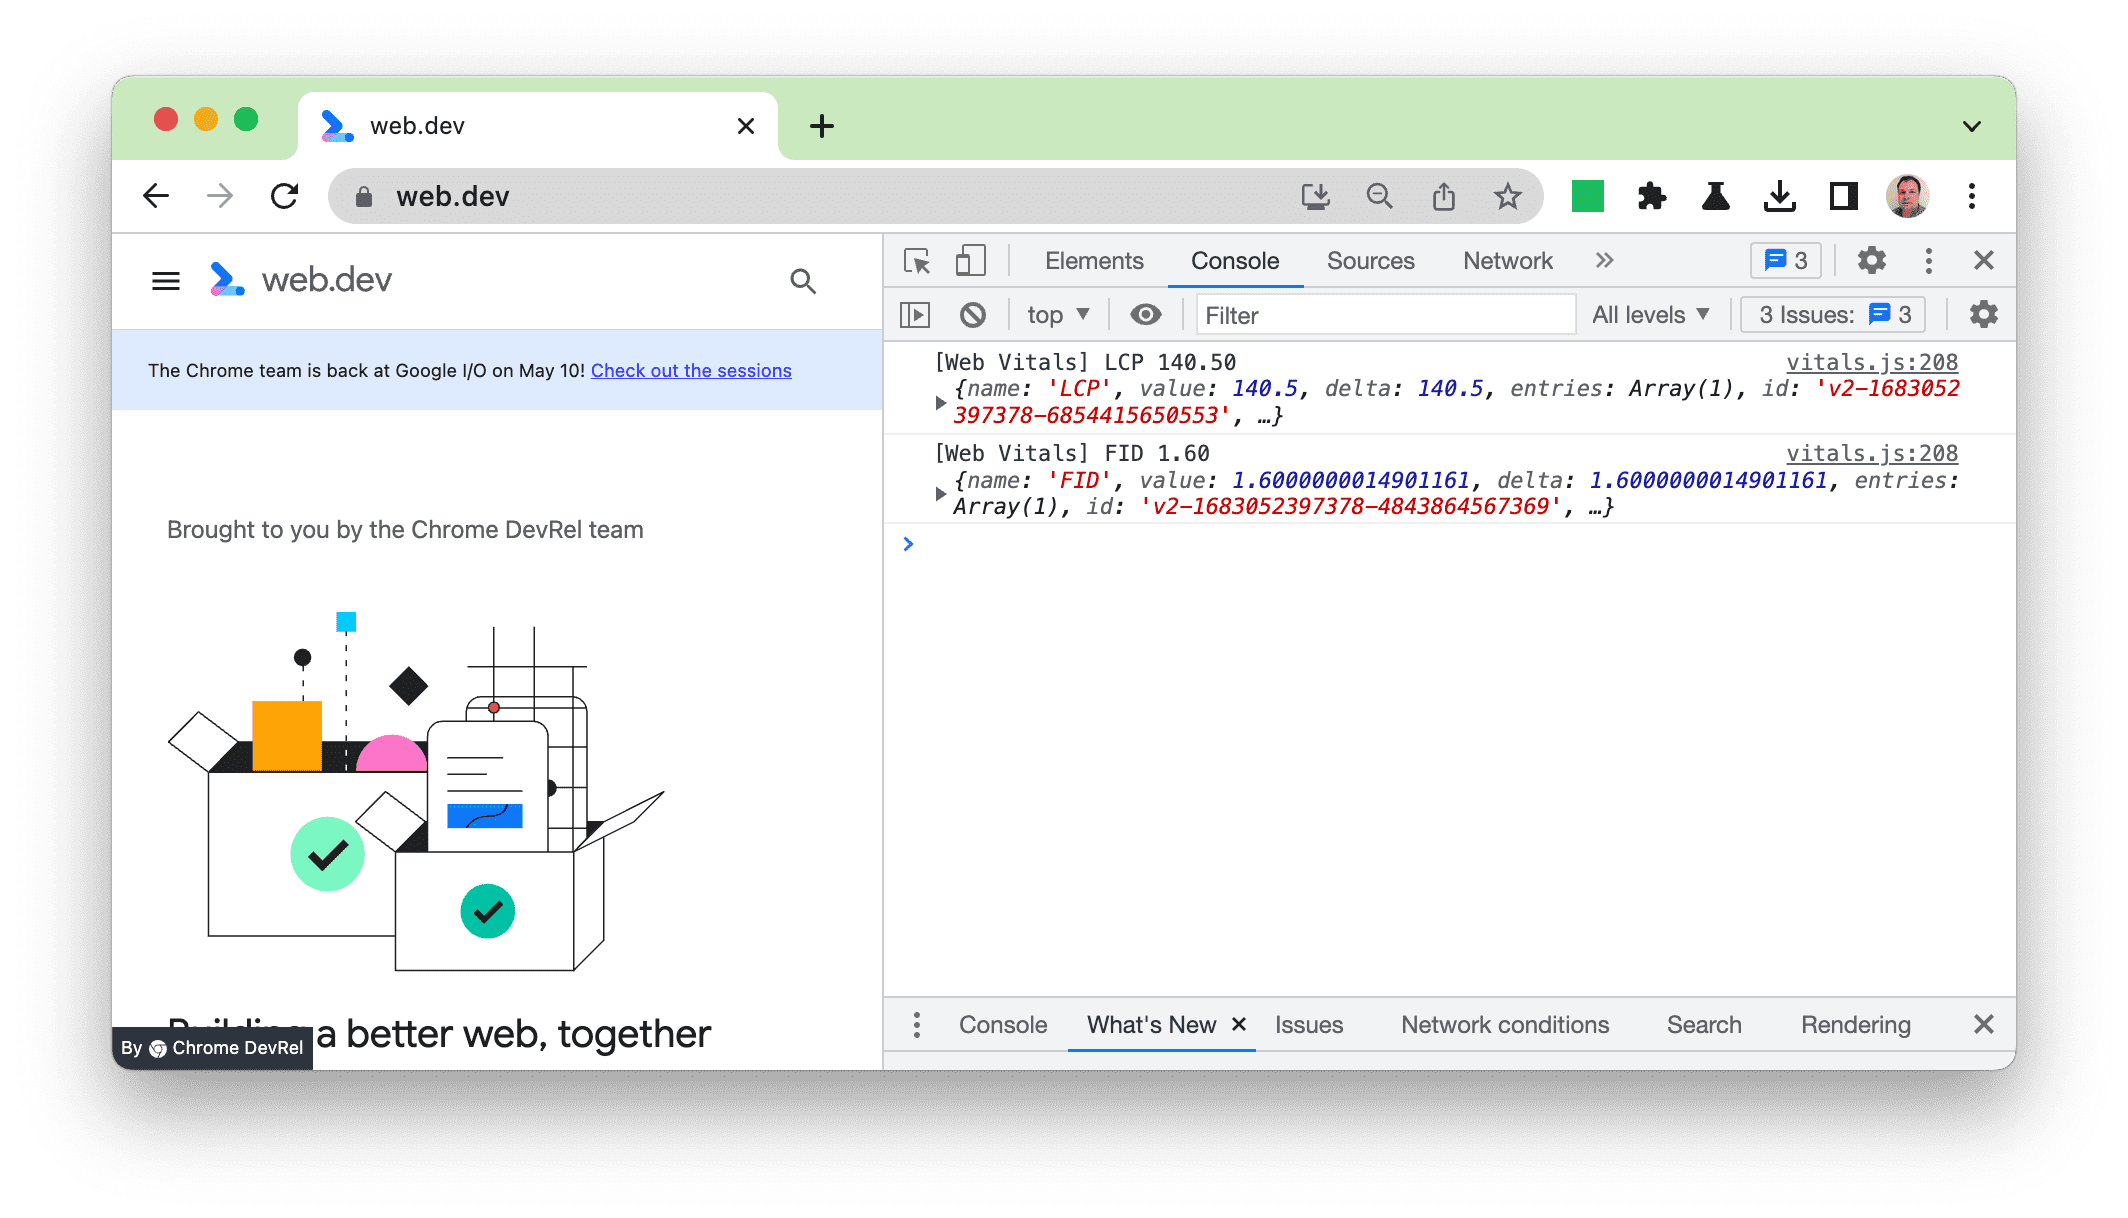Select the top frame context dropdown
This screenshot has width=2128, height=1218.
[x=1055, y=314]
